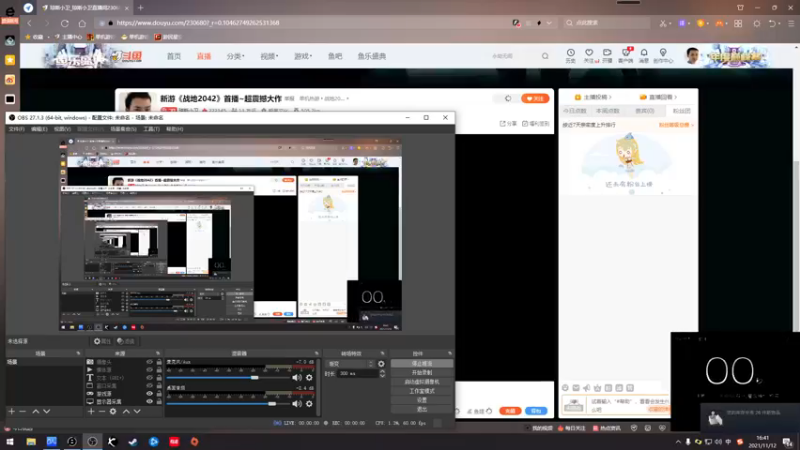This screenshot has width=800, height=450.
Task: Show hidden system tray icons chevron
Action: pos(678,442)
